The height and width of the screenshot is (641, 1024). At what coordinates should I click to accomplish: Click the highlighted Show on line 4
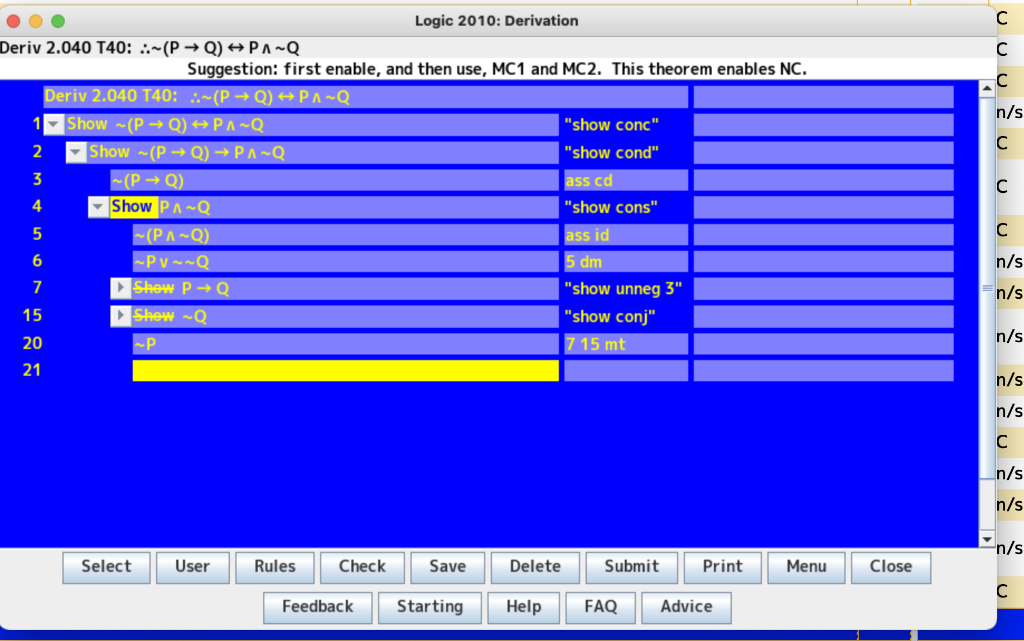pos(133,207)
